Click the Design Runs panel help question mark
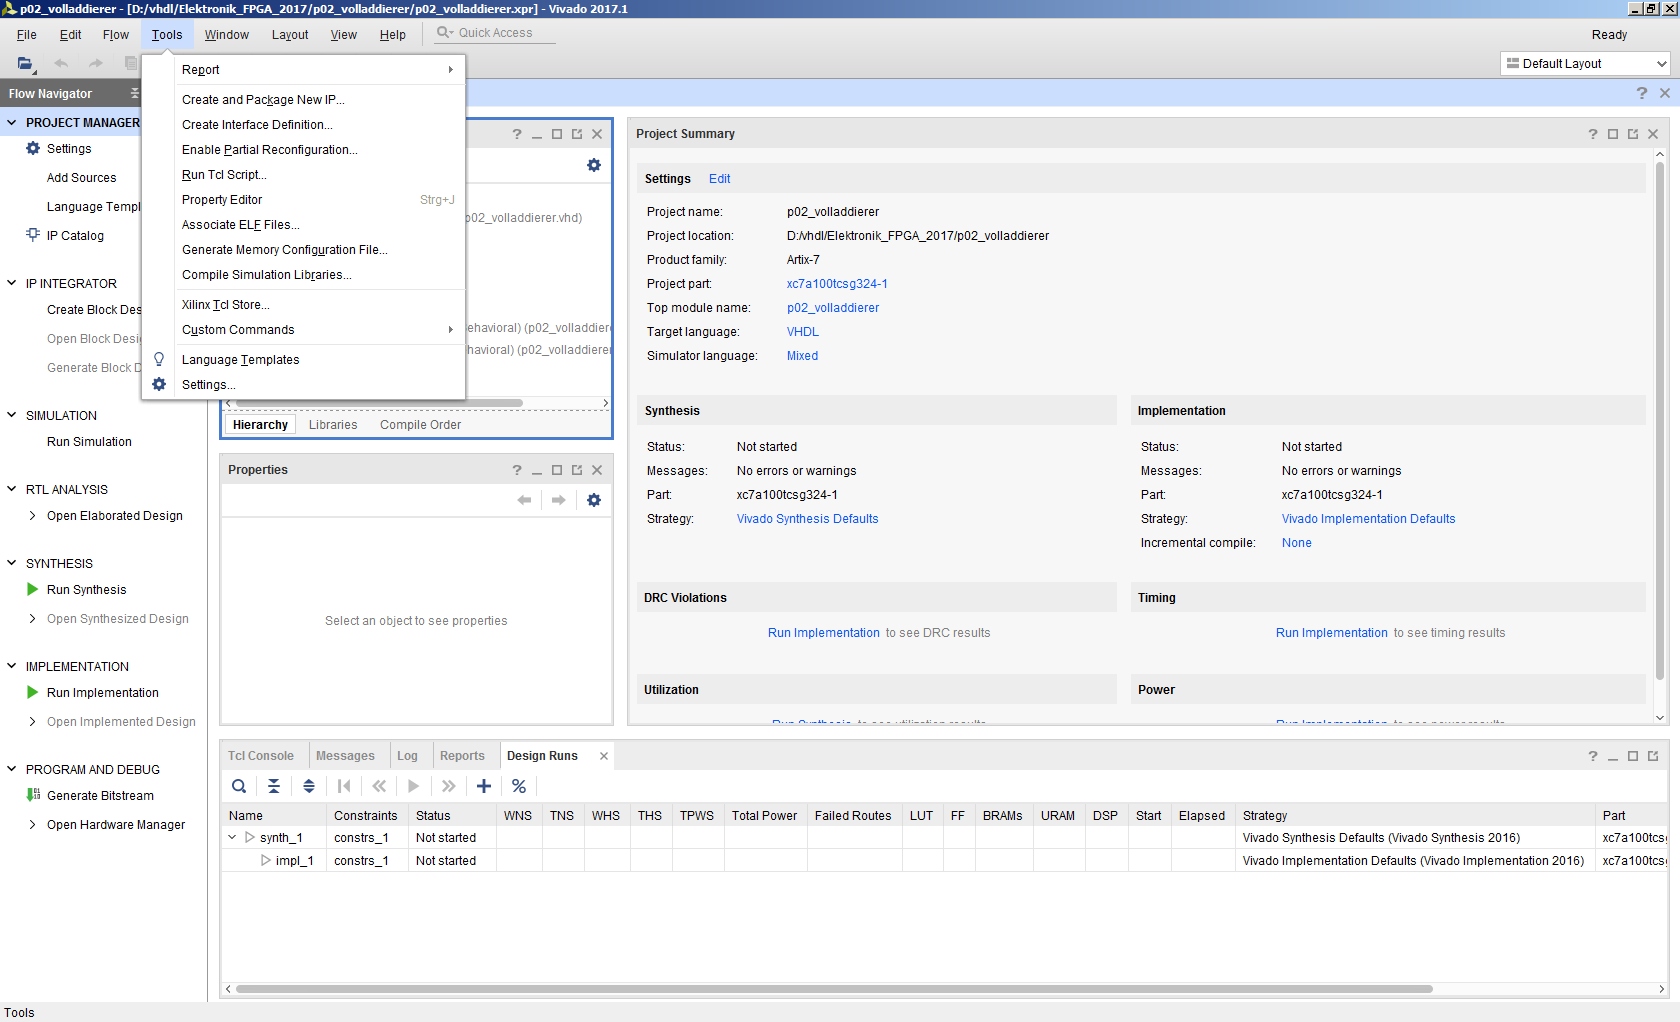The image size is (1680, 1022). (x=1593, y=756)
